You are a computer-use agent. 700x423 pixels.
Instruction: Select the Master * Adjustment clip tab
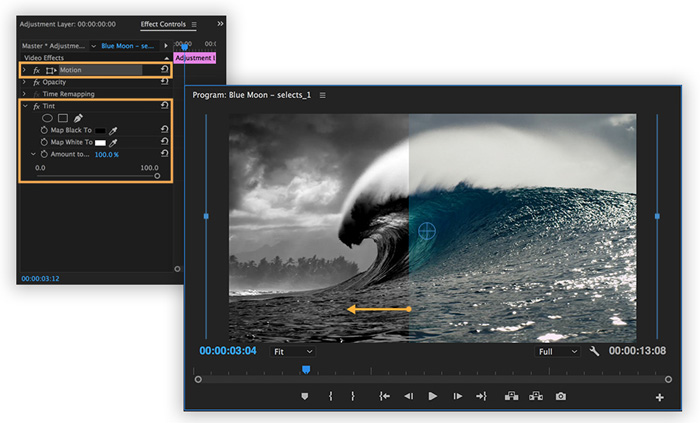click(x=53, y=46)
